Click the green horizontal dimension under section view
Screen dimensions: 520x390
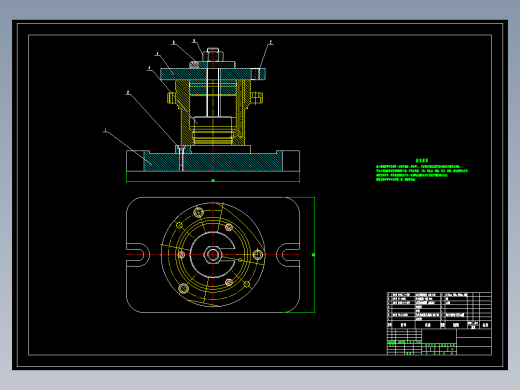(x=213, y=180)
